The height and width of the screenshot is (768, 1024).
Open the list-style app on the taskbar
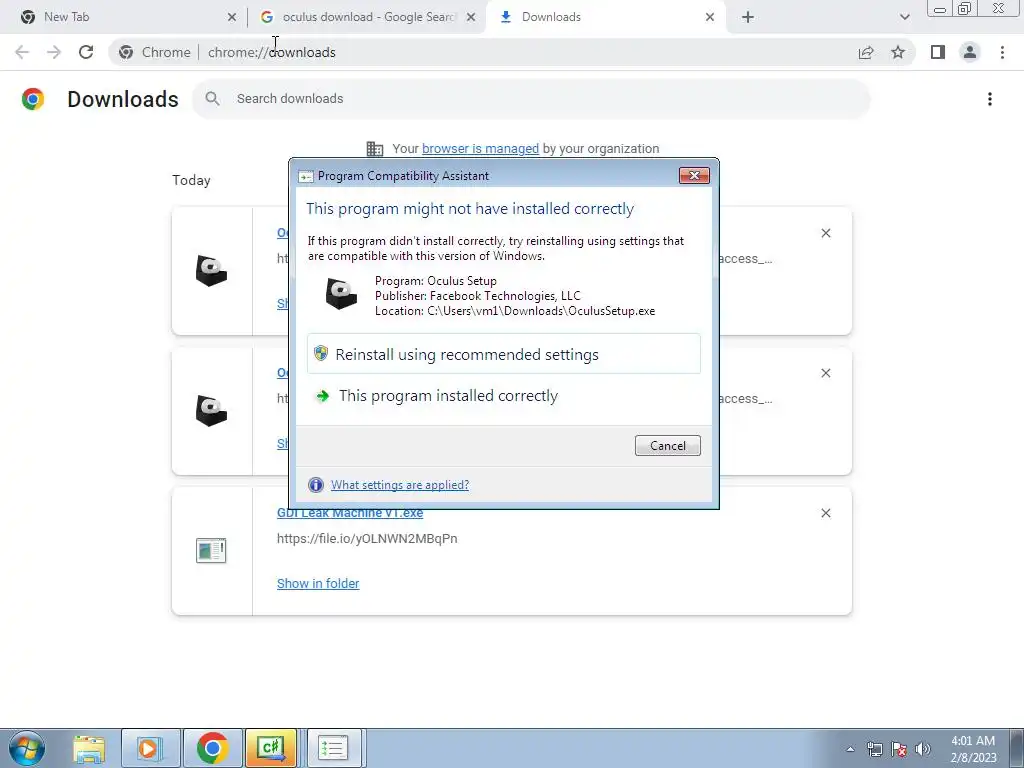pyautogui.click(x=332, y=748)
